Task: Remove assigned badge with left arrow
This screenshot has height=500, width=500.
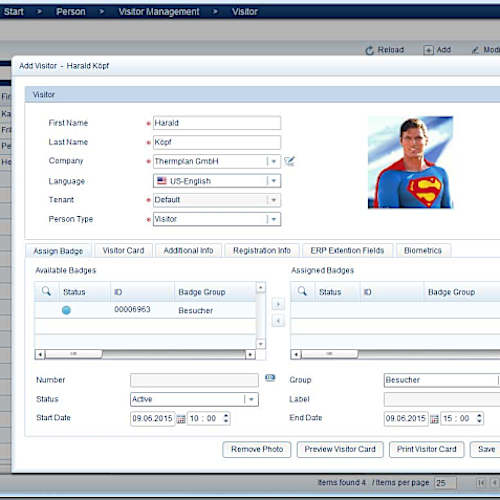Action: point(278,321)
